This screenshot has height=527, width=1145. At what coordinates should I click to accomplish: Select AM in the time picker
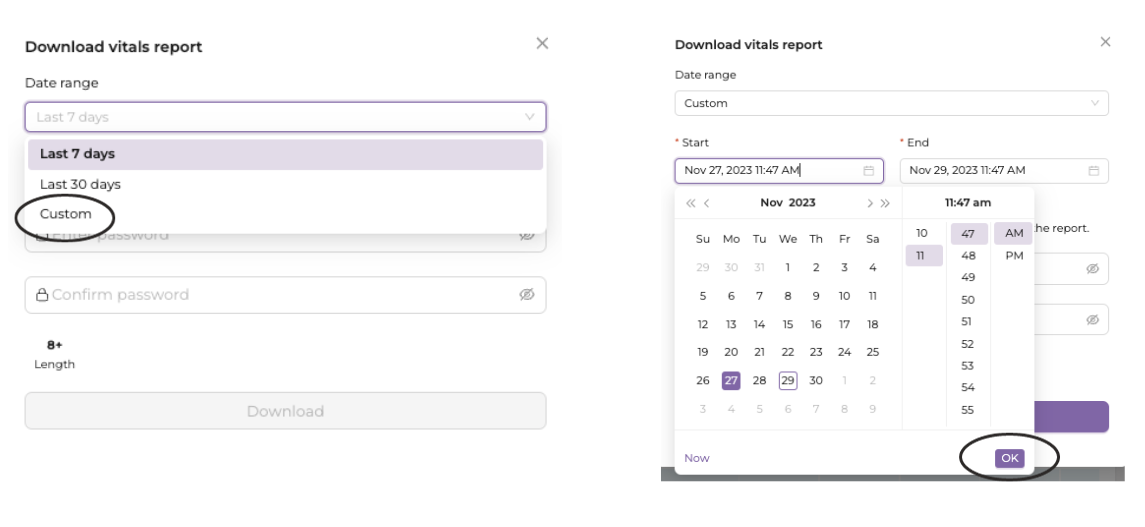1014,234
